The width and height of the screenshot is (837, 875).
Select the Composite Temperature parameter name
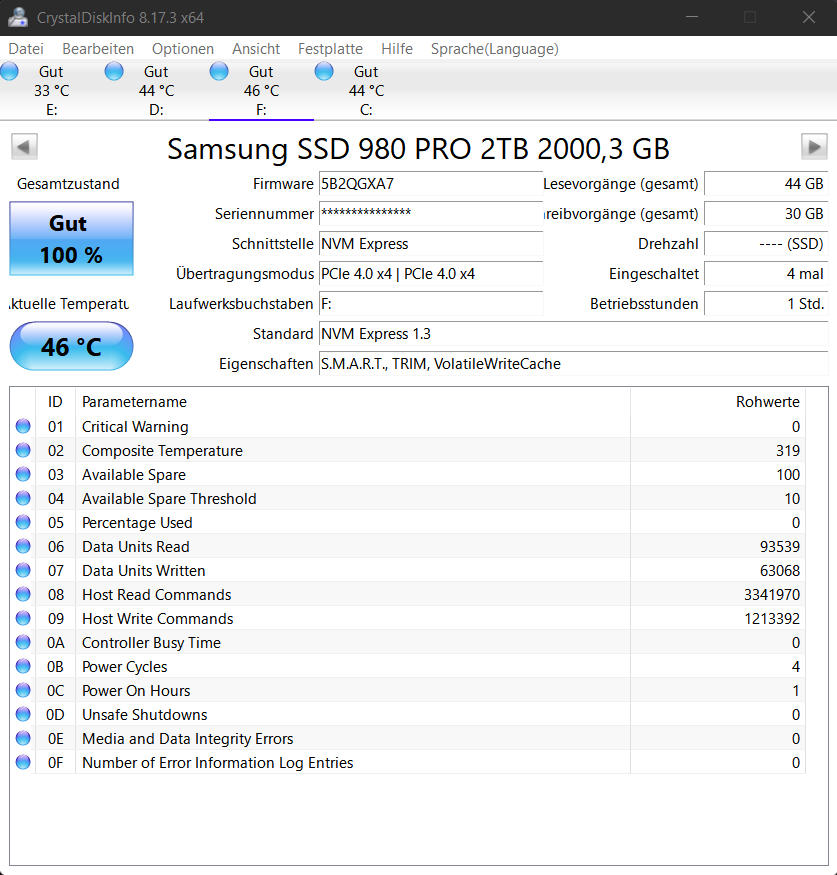coord(162,451)
